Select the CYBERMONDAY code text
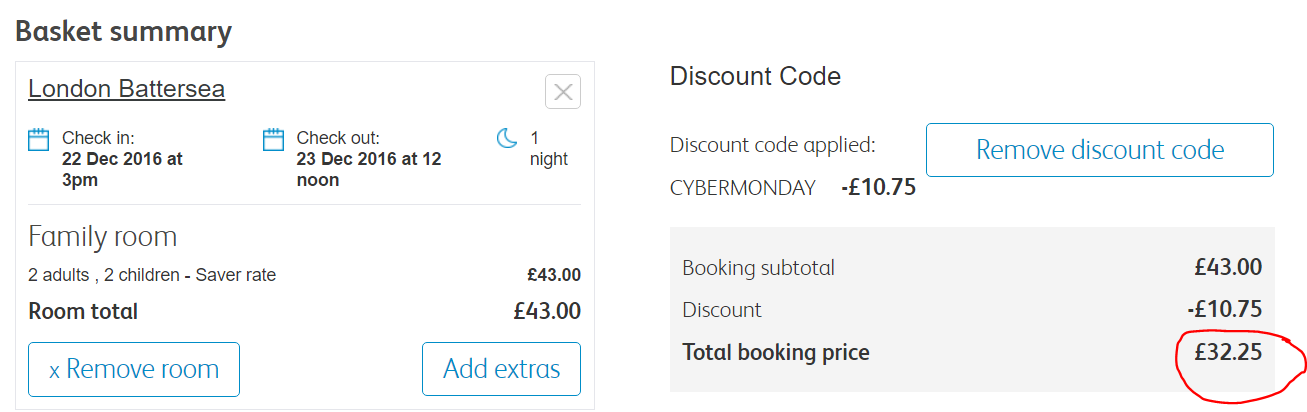 pos(743,188)
